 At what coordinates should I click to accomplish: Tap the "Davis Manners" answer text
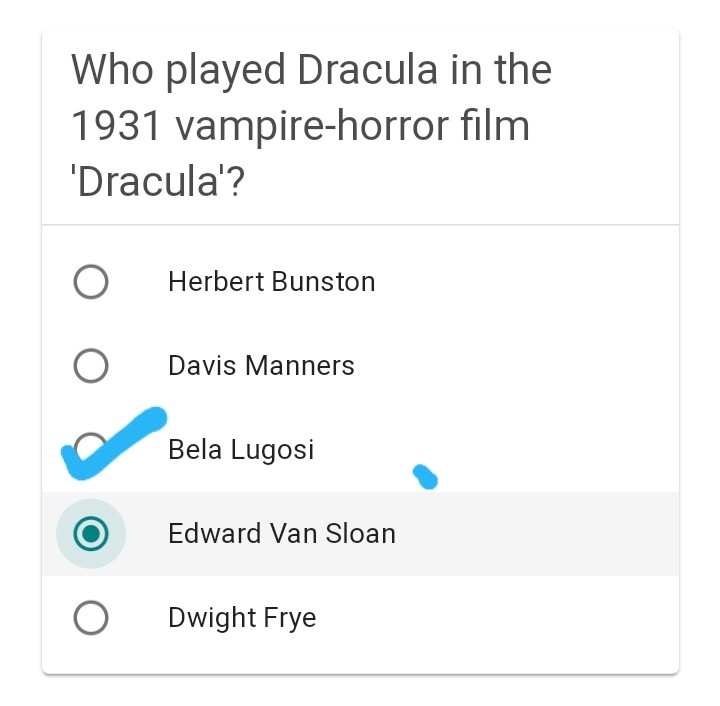(261, 366)
